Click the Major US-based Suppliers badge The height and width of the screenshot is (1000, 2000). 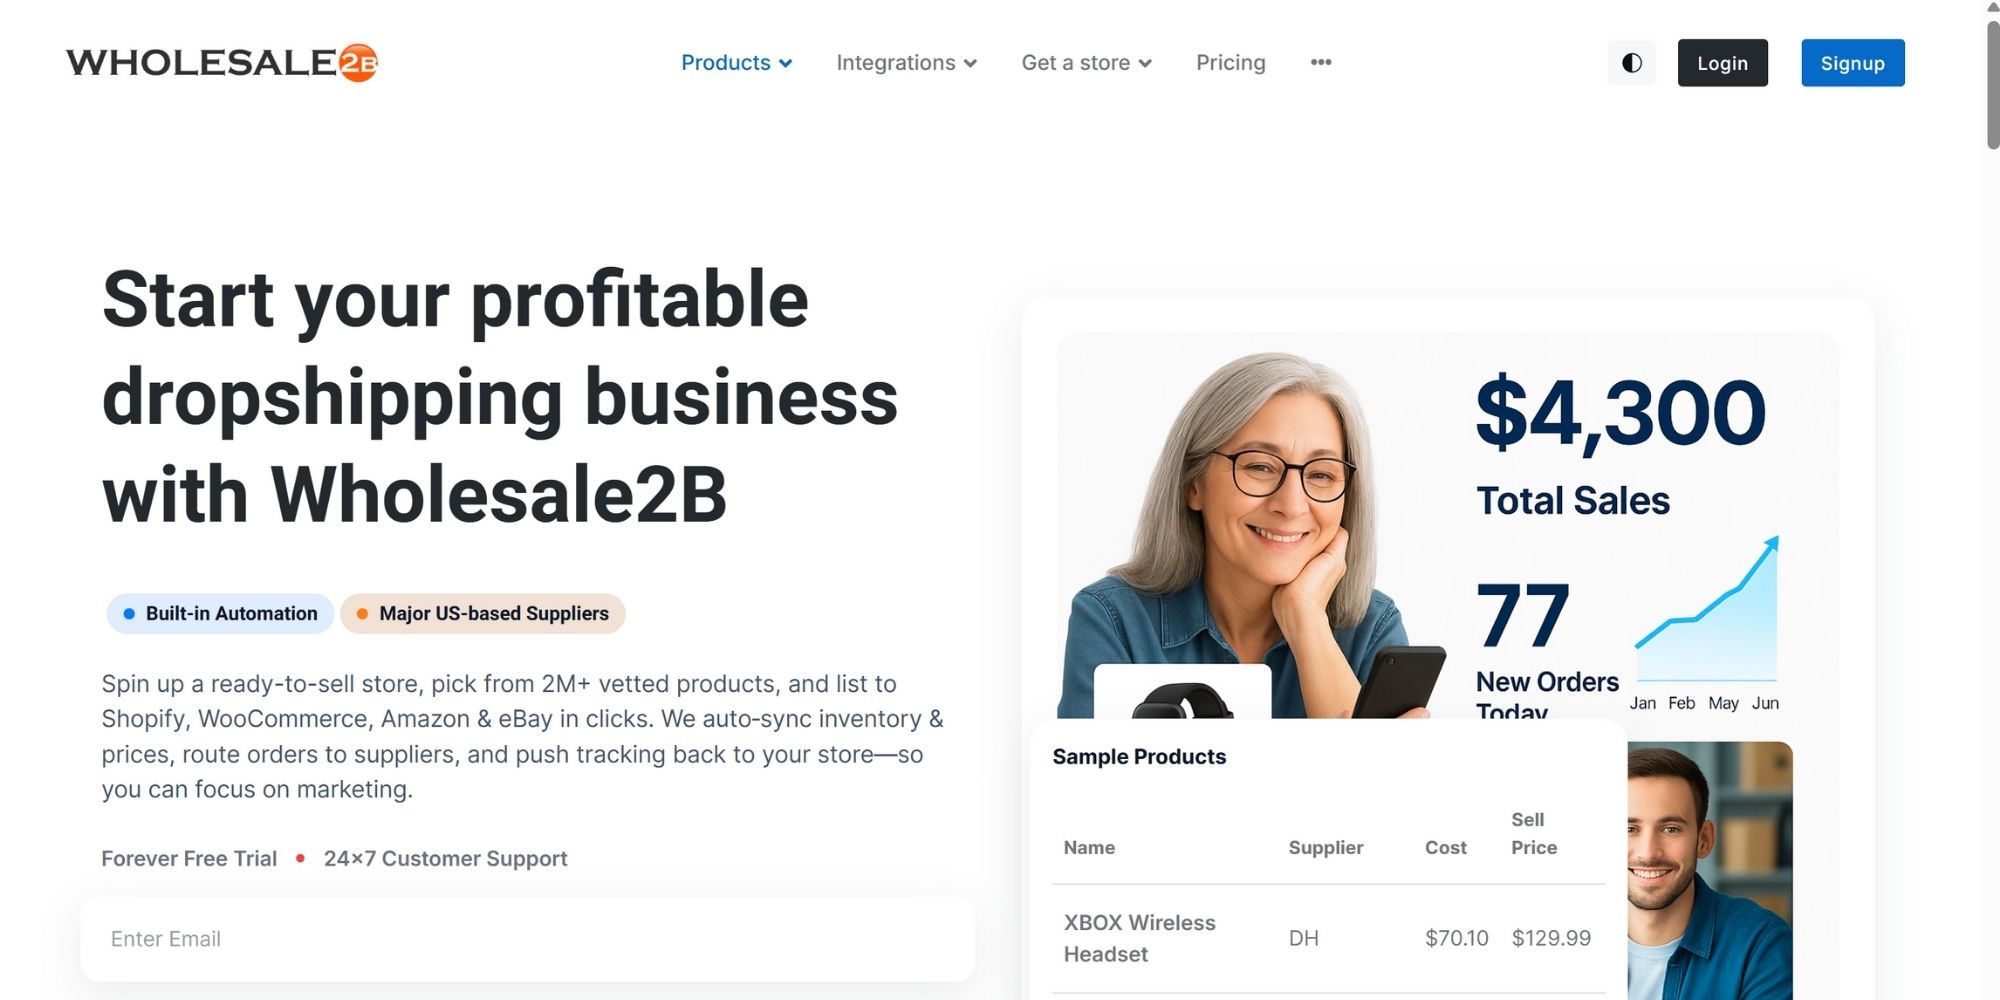coord(483,614)
